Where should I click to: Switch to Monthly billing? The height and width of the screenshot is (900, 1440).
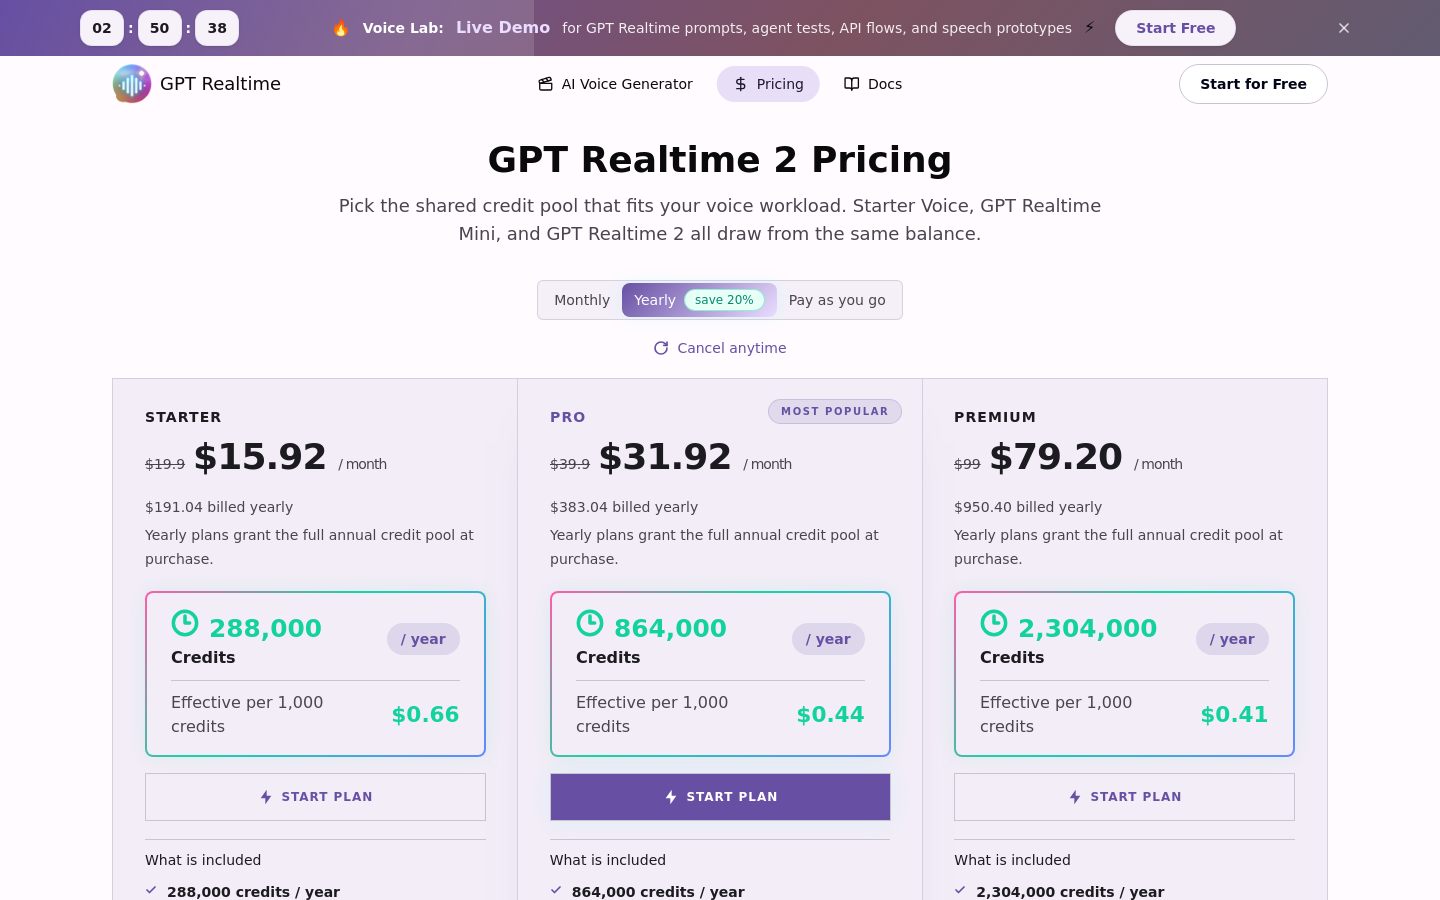click(x=582, y=300)
